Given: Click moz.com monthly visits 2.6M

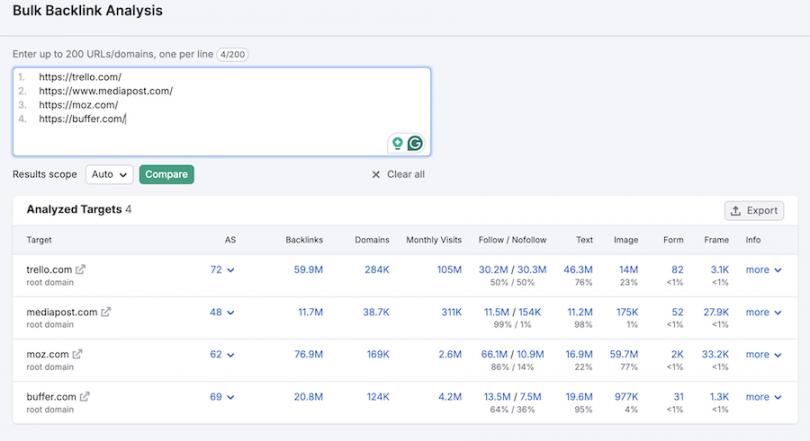Looking at the screenshot, I should coord(450,354).
